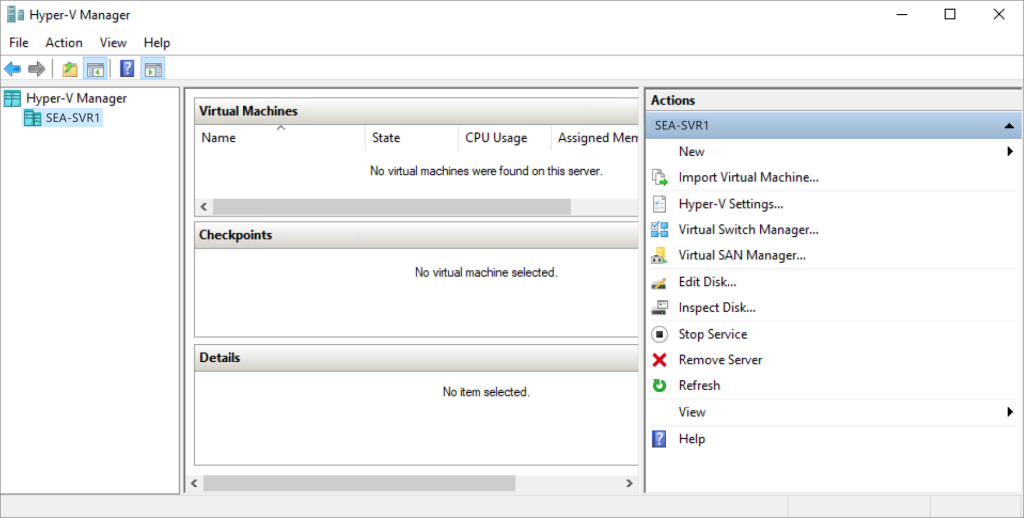The width and height of the screenshot is (1024, 518).
Task: Click the Details section header
Action: click(x=417, y=358)
